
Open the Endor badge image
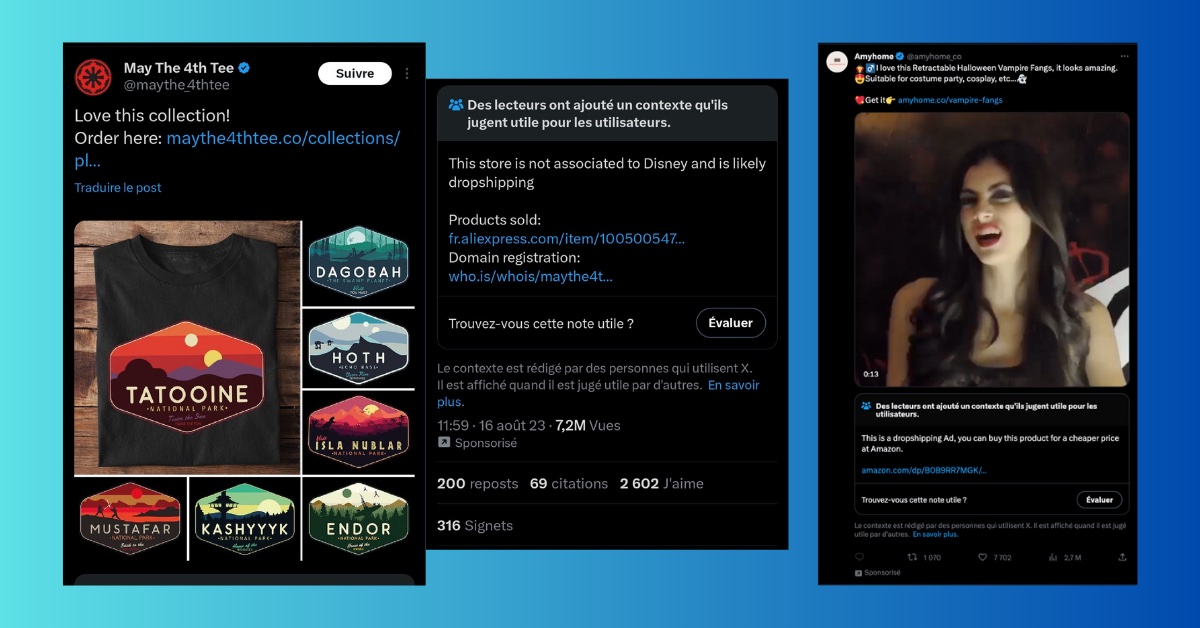[359, 518]
